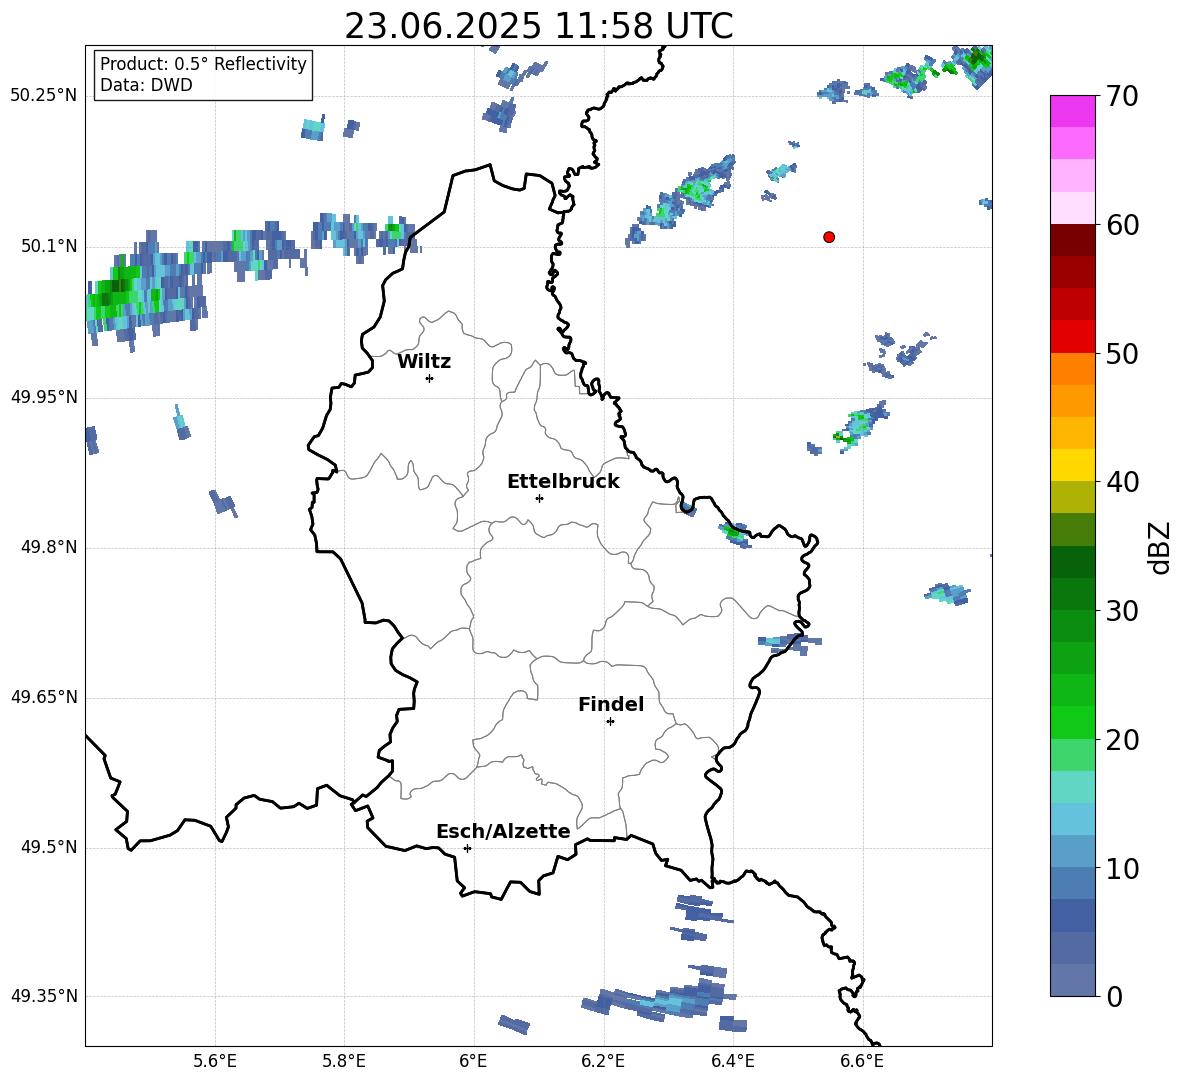The width and height of the screenshot is (1184, 1081).
Task: Click the cross marker below the Wiltz label
Action: 430,378
